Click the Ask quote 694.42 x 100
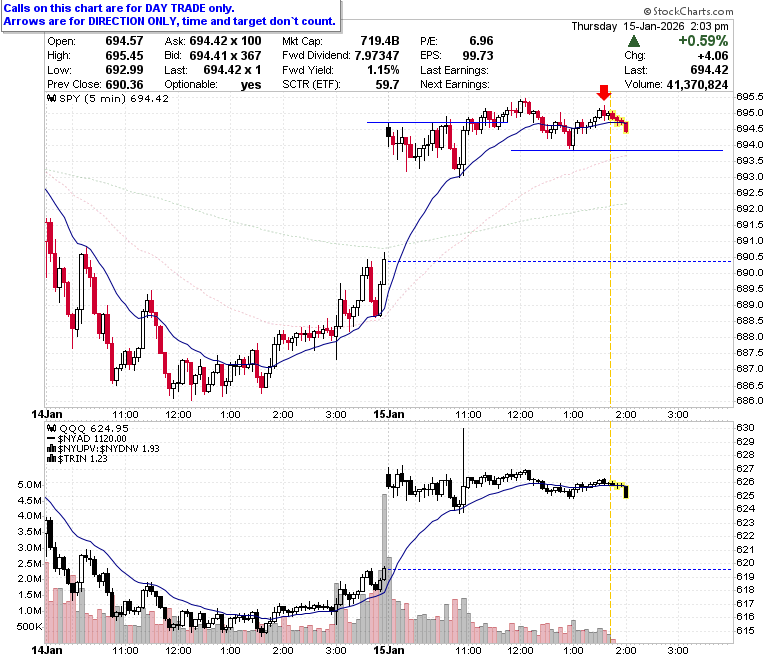 225,41
